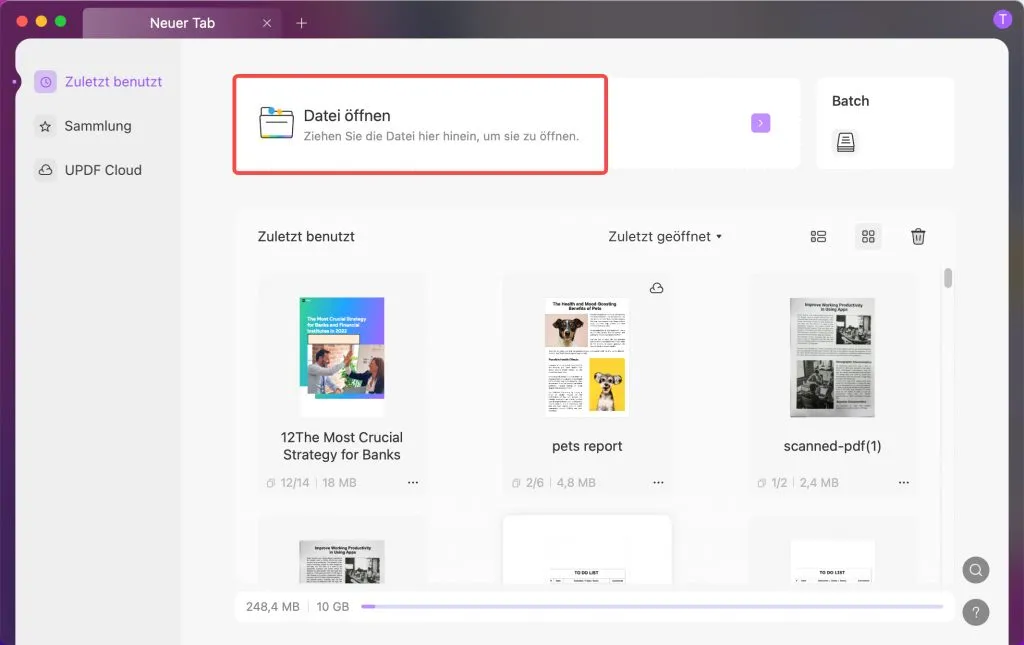This screenshot has height=645, width=1024.
Task: Click the Batch document icon
Action: coord(845,142)
